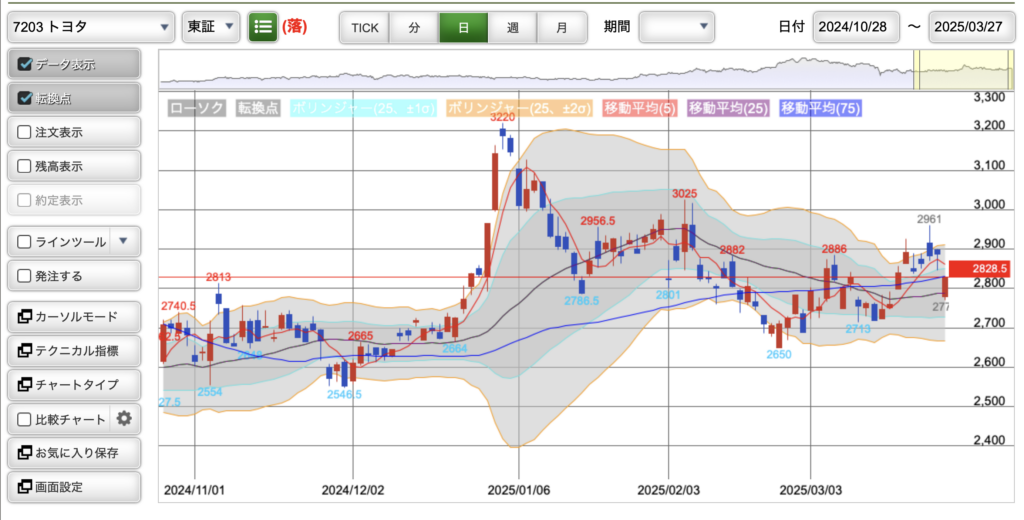1024x520 pixels.
Task: Click the green list icon button
Action: (263, 27)
